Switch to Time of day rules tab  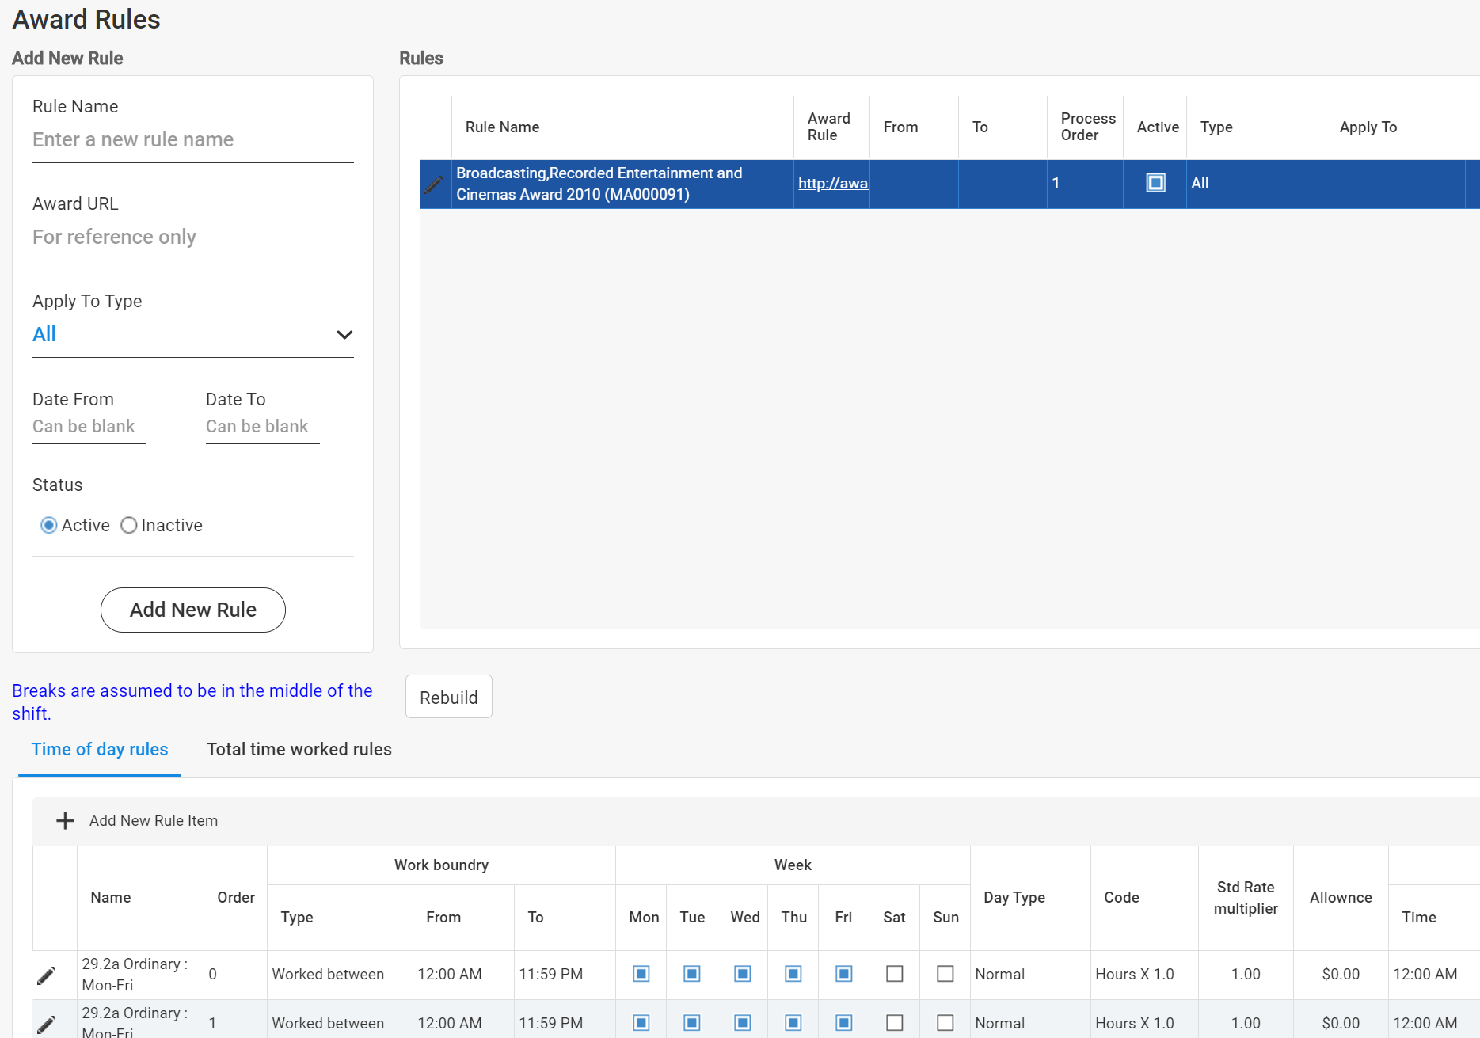click(99, 749)
